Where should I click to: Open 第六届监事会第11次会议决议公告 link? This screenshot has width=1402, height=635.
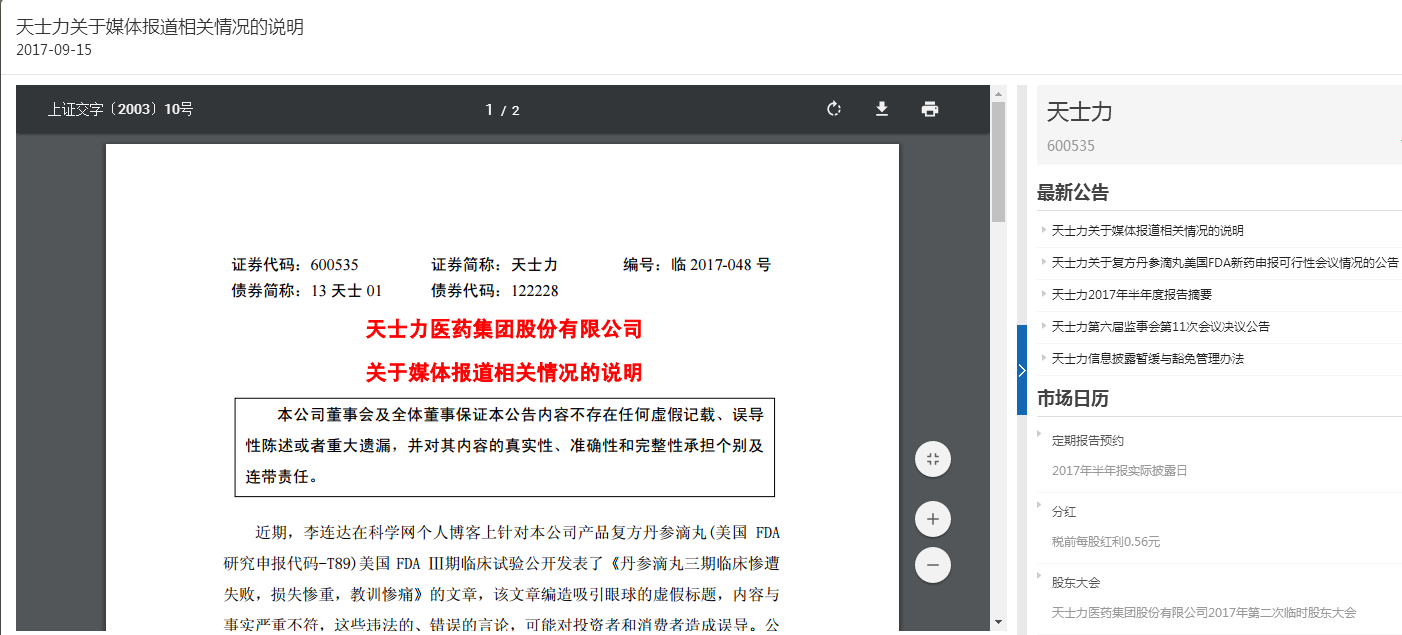pyautogui.click(x=1160, y=327)
